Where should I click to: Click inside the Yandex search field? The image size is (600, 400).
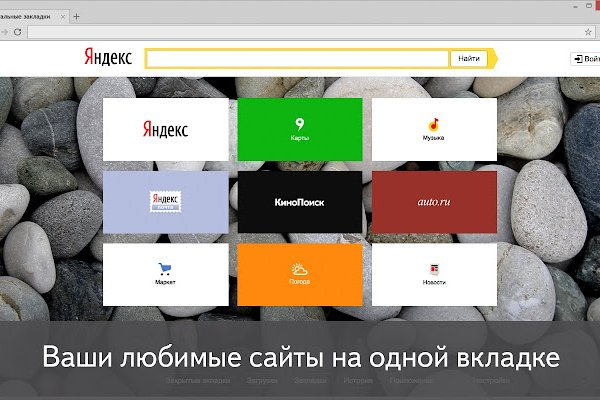click(x=297, y=59)
